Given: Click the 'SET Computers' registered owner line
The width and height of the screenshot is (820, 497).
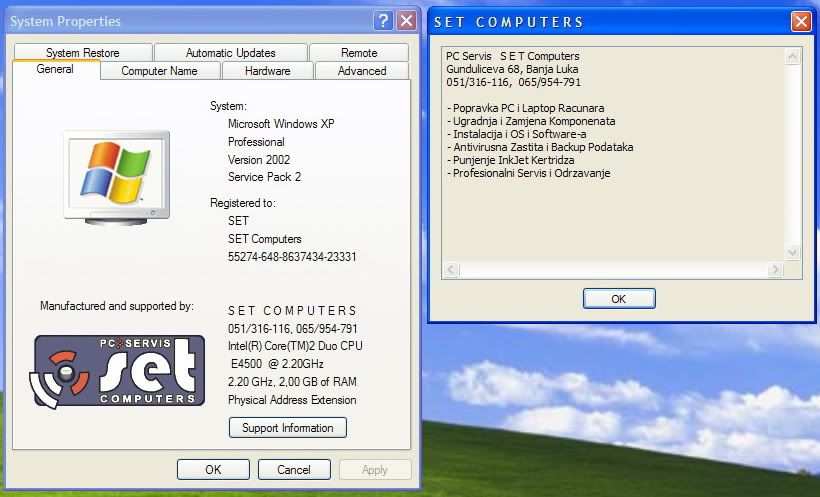Looking at the screenshot, I should click(x=265, y=239).
